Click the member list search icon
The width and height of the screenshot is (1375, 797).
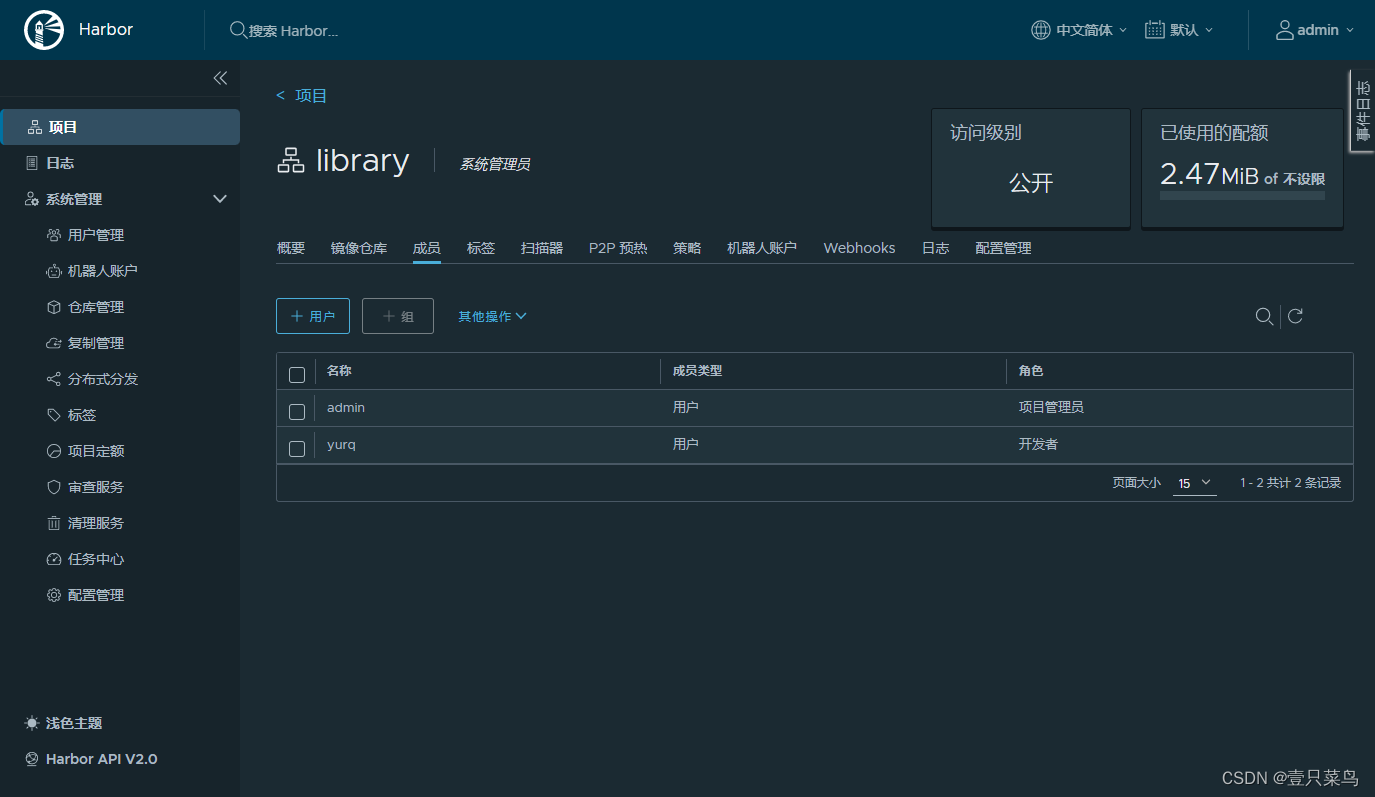pyautogui.click(x=1264, y=316)
